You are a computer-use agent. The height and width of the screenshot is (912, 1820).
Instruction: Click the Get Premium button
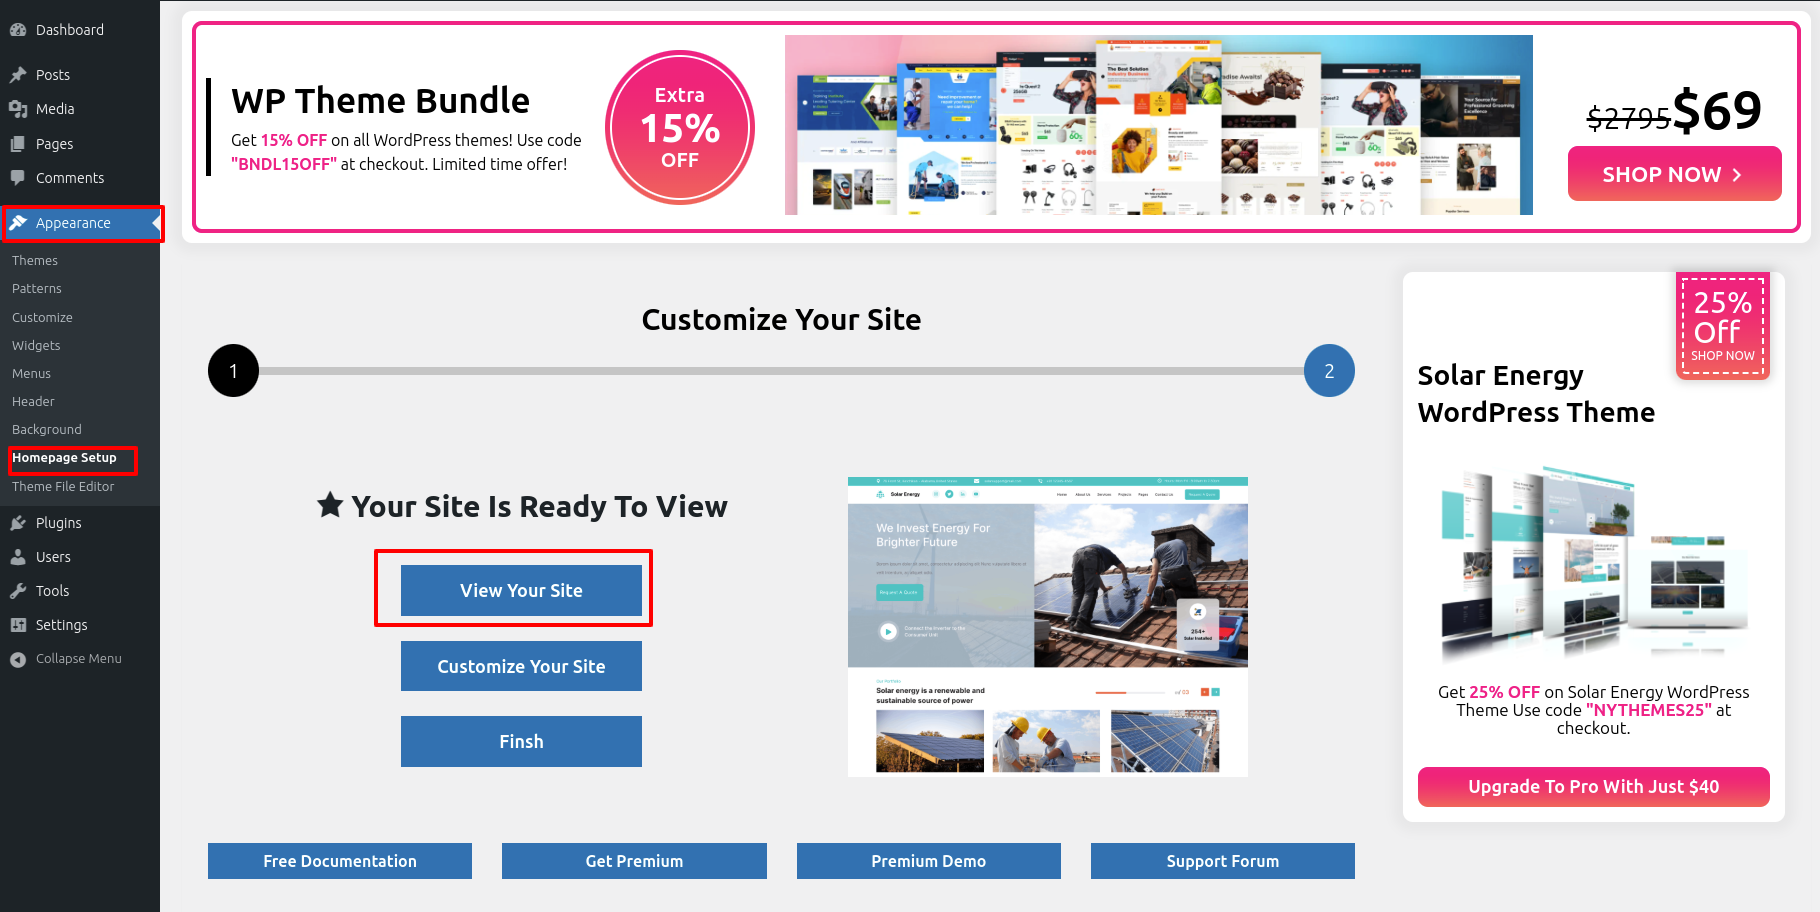click(634, 861)
